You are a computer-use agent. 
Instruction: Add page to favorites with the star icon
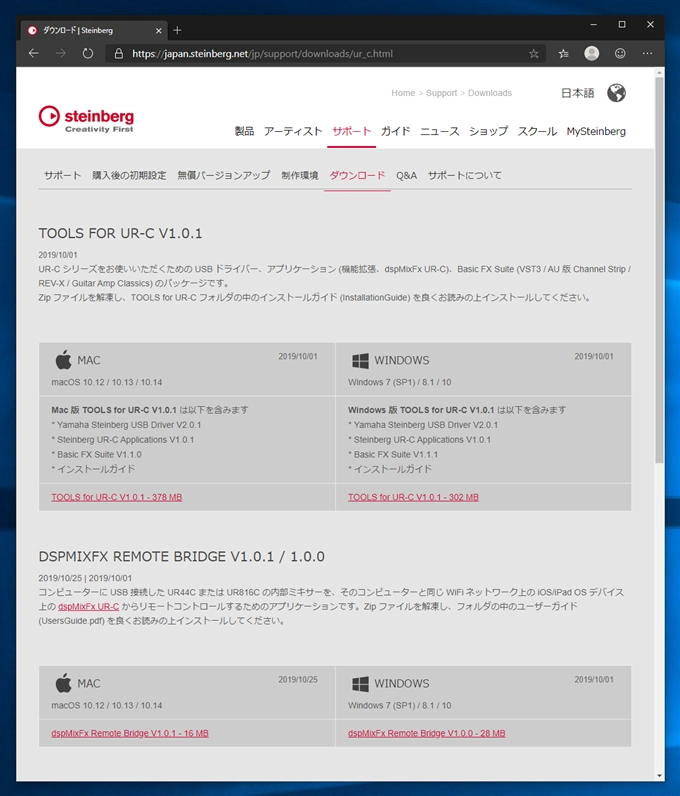[x=534, y=53]
